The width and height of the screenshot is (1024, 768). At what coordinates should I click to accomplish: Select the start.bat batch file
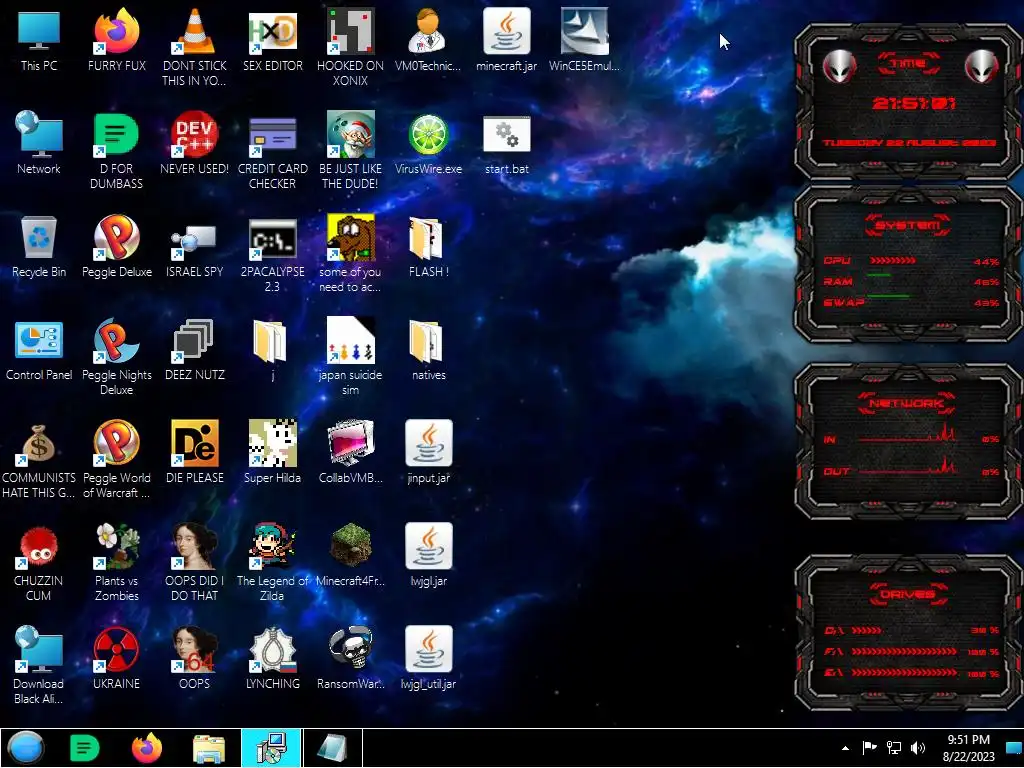pyautogui.click(x=506, y=143)
